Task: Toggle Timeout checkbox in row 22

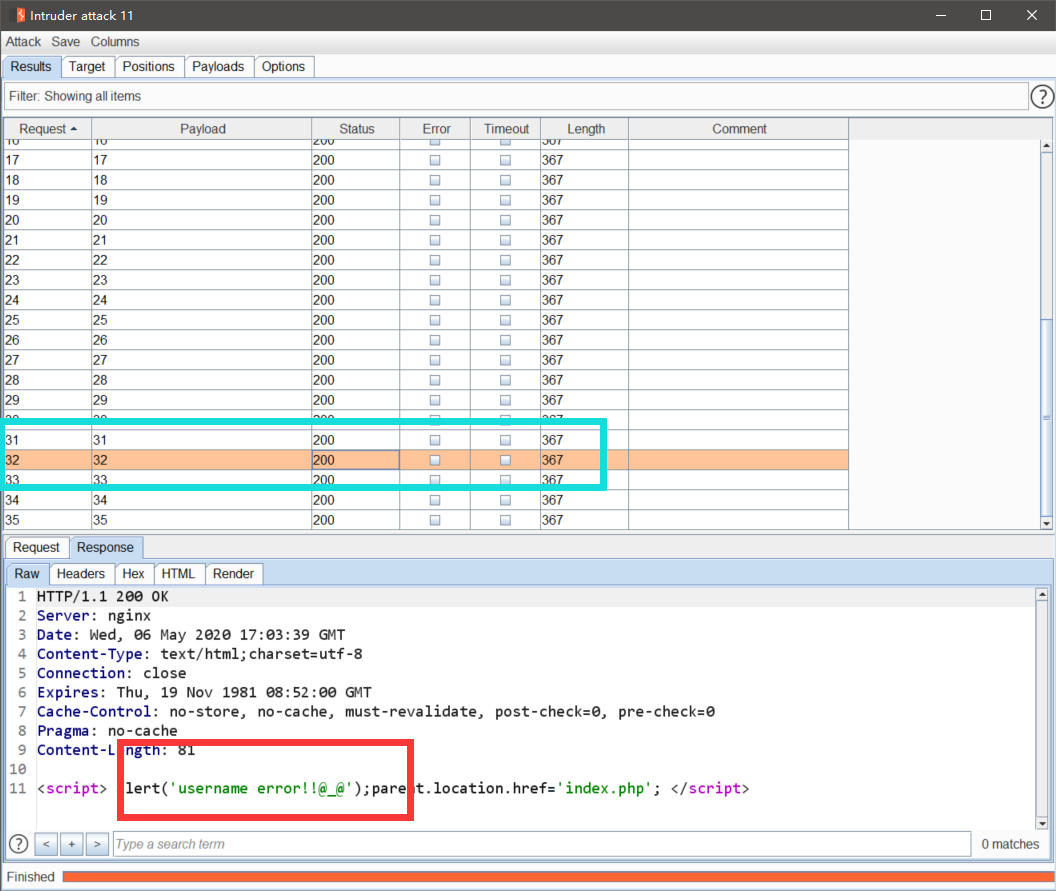Action: point(505,260)
